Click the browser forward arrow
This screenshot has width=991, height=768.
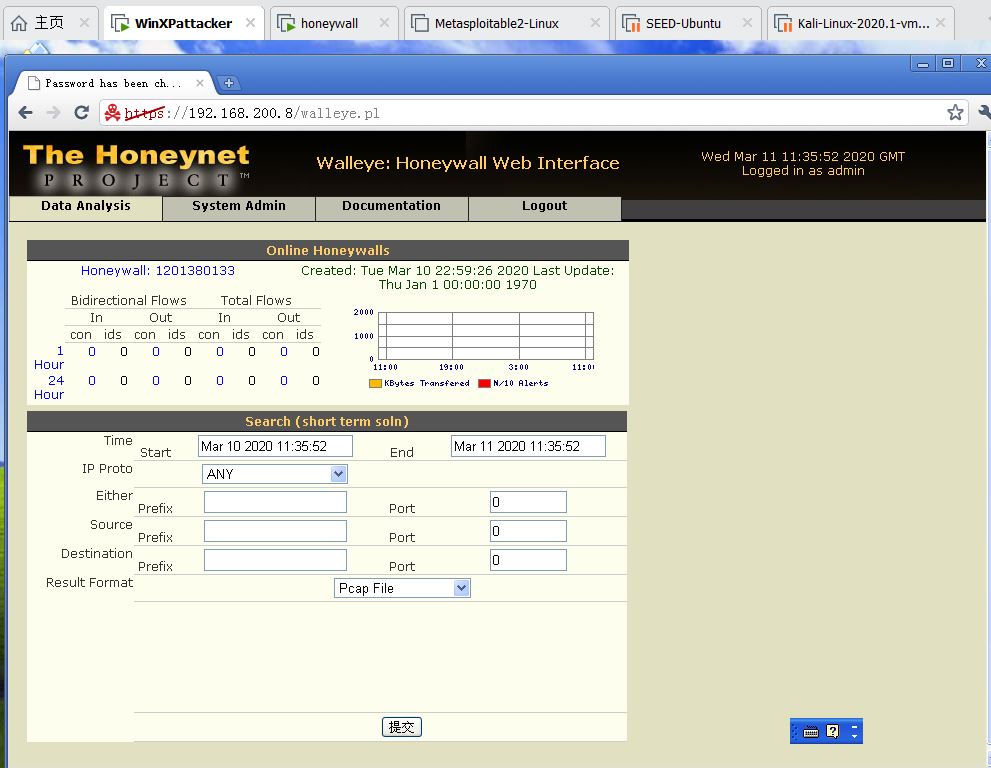(x=54, y=113)
